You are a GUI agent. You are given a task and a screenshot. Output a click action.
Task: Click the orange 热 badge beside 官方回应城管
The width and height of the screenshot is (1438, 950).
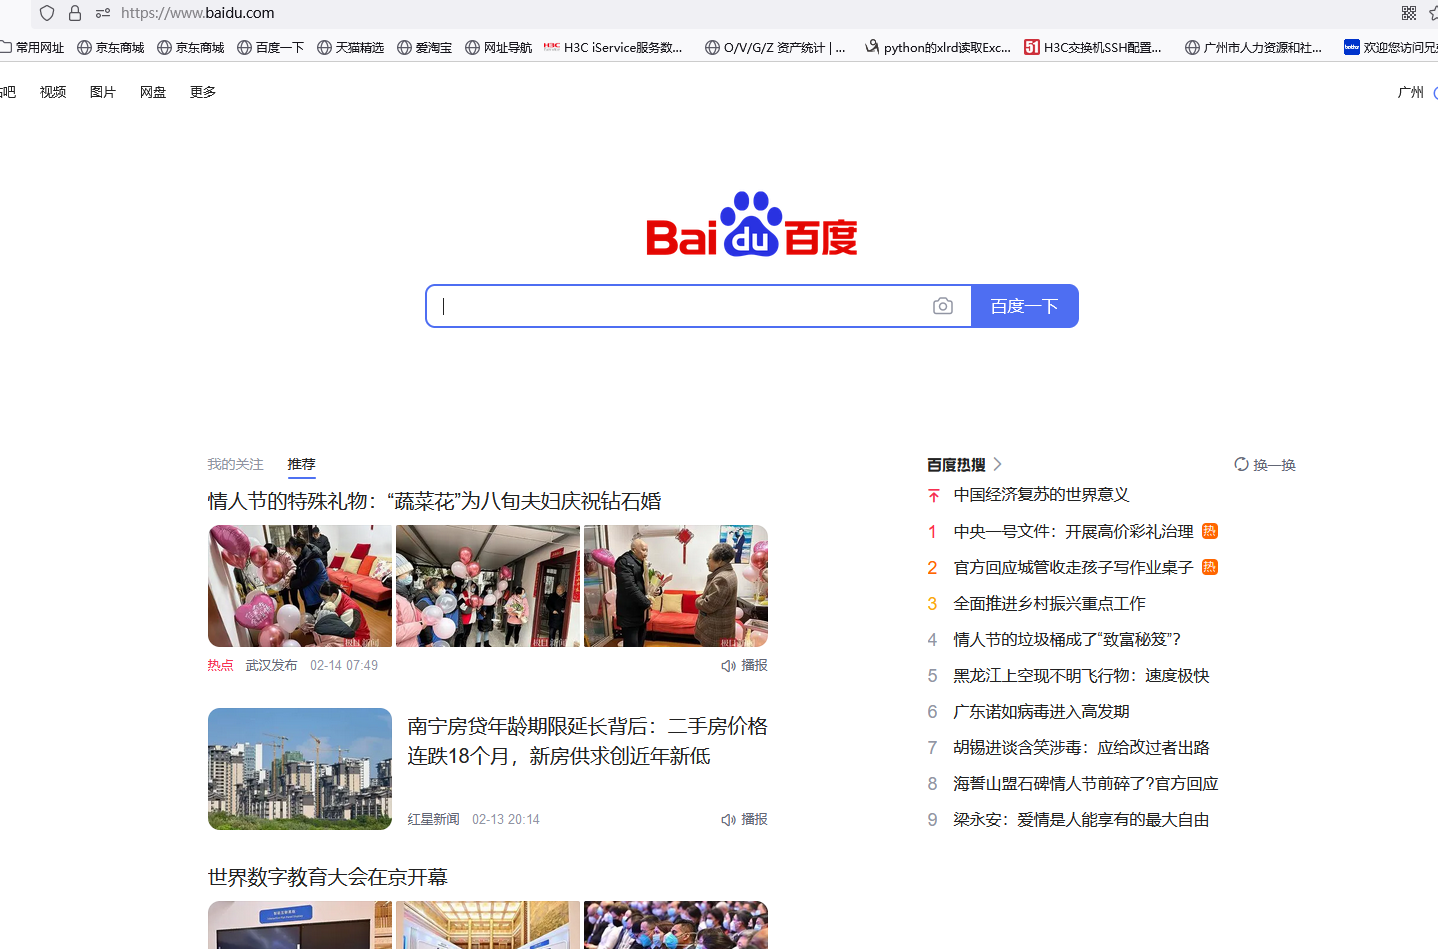point(1210,567)
